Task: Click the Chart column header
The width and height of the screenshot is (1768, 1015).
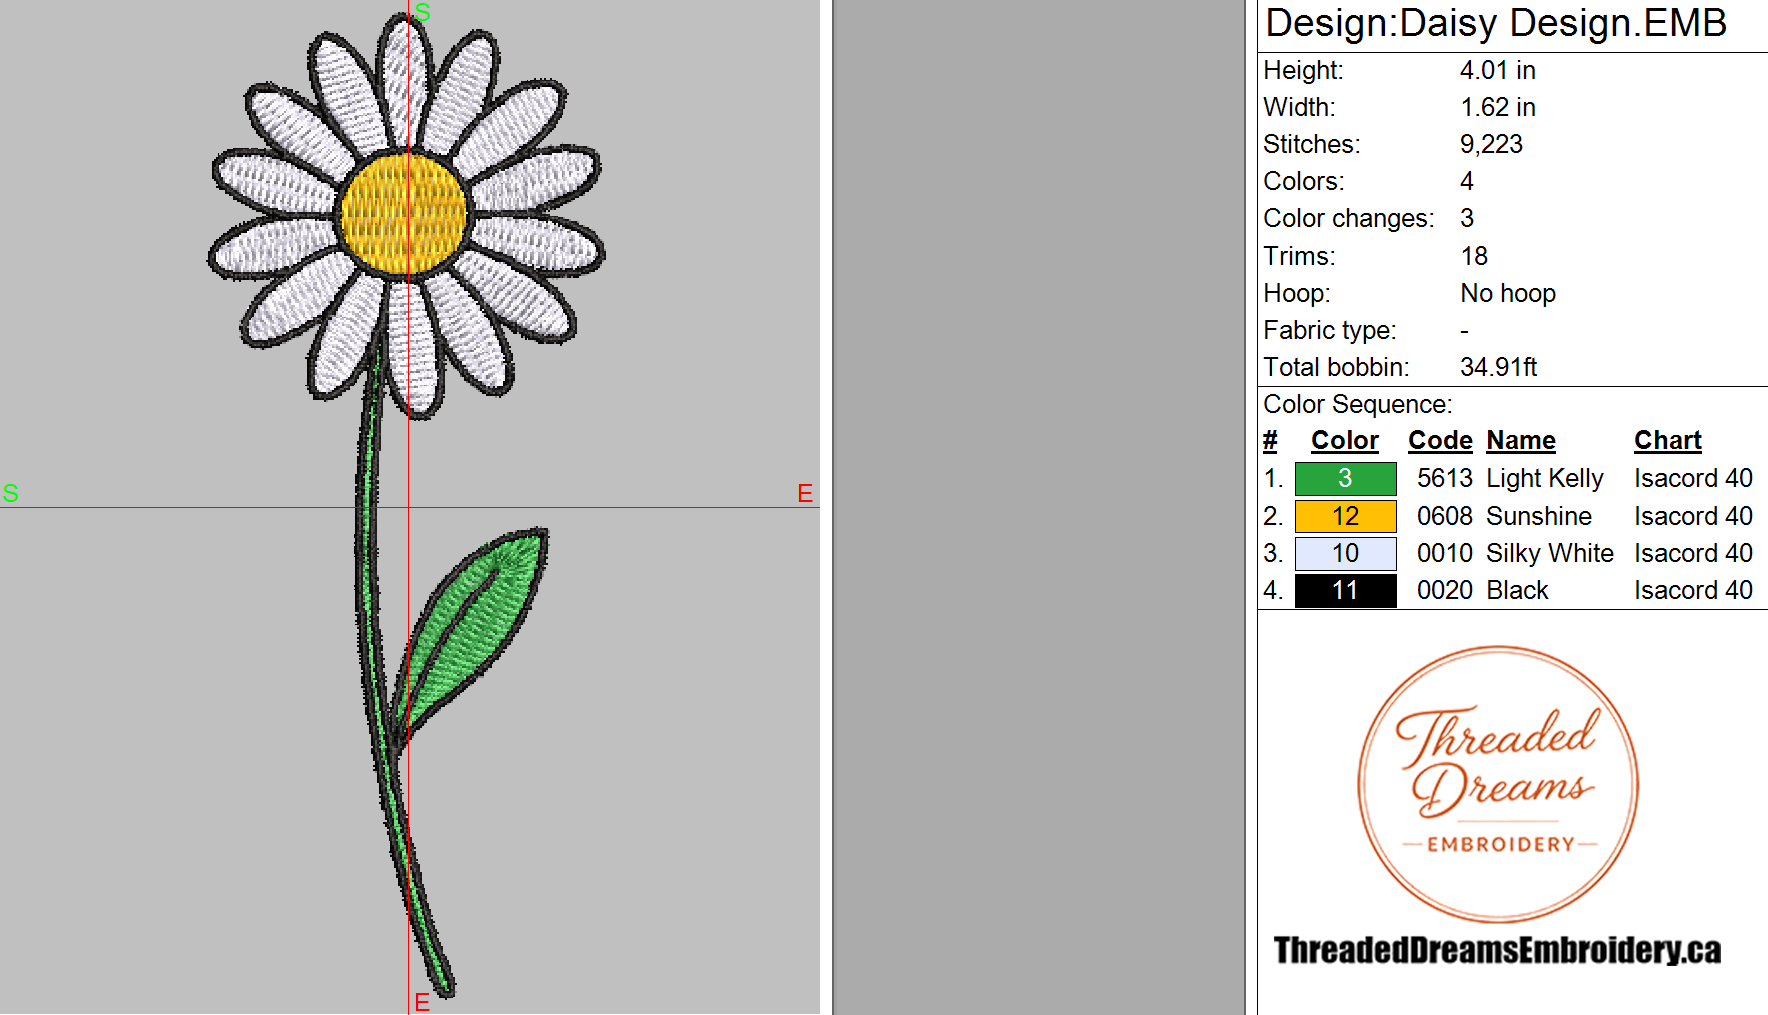Action: tap(1668, 441)
